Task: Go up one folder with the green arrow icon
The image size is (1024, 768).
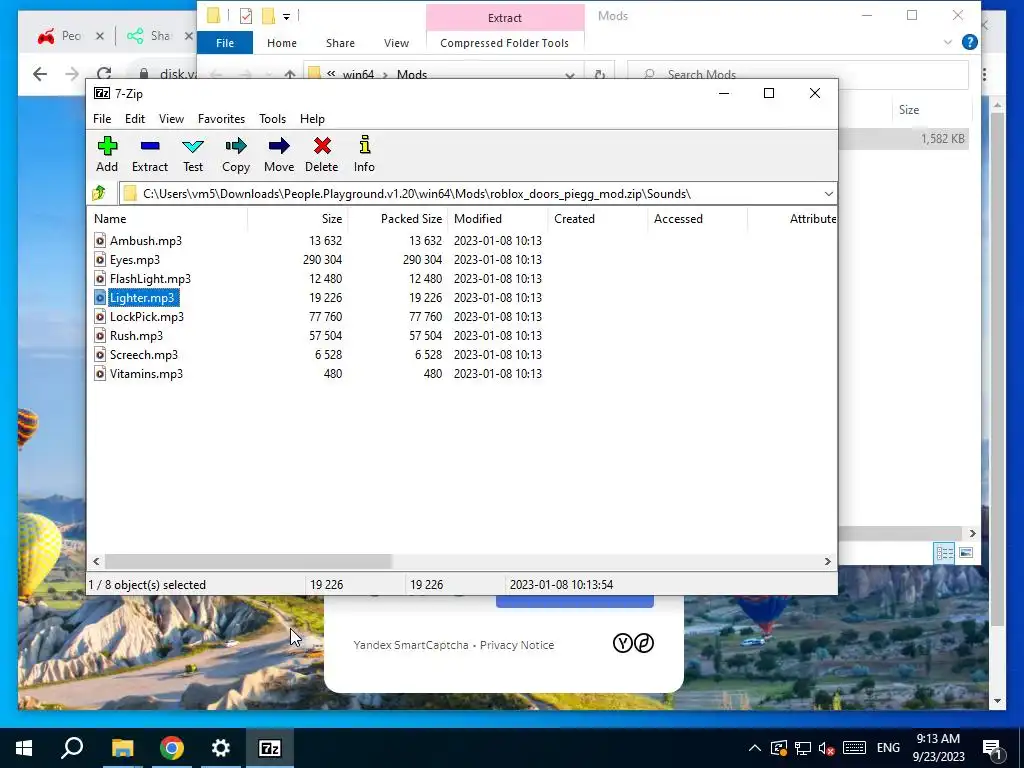Action: (99, 193)
